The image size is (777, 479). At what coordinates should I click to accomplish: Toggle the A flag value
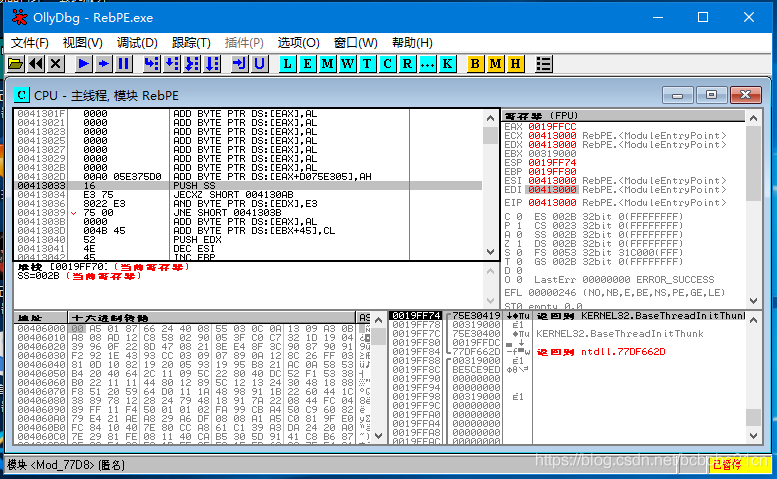519,234
